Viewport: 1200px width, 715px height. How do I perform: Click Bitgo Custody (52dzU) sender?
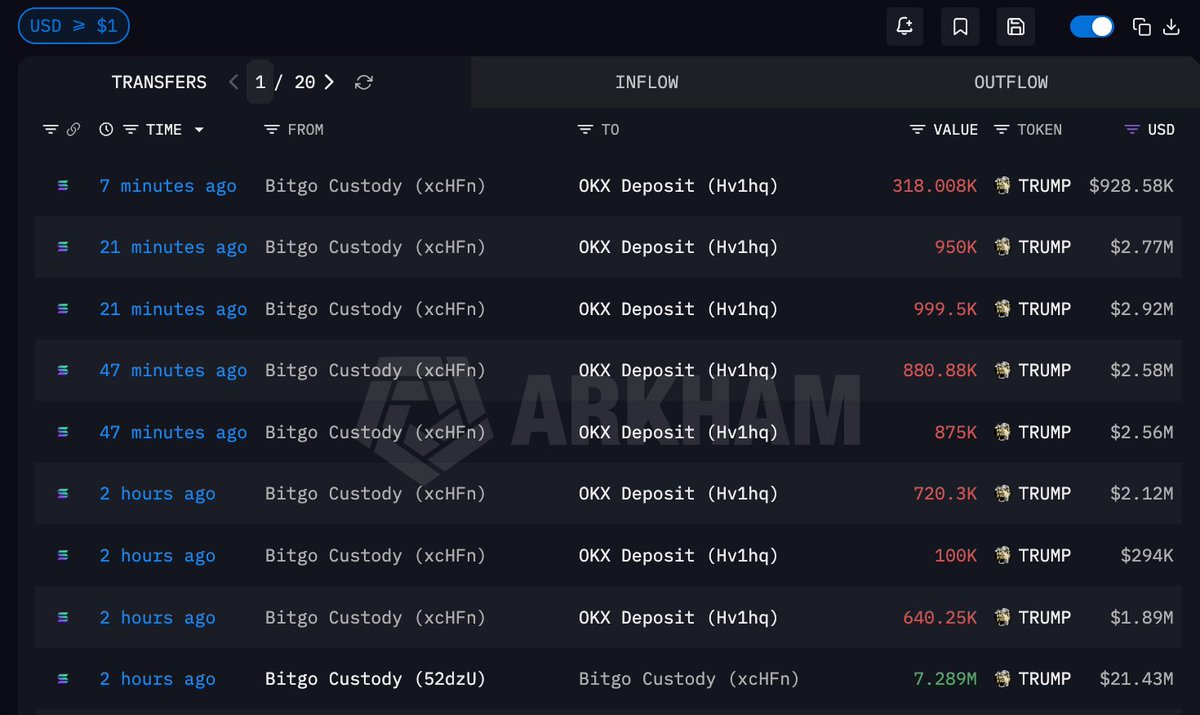pos(375,679)
